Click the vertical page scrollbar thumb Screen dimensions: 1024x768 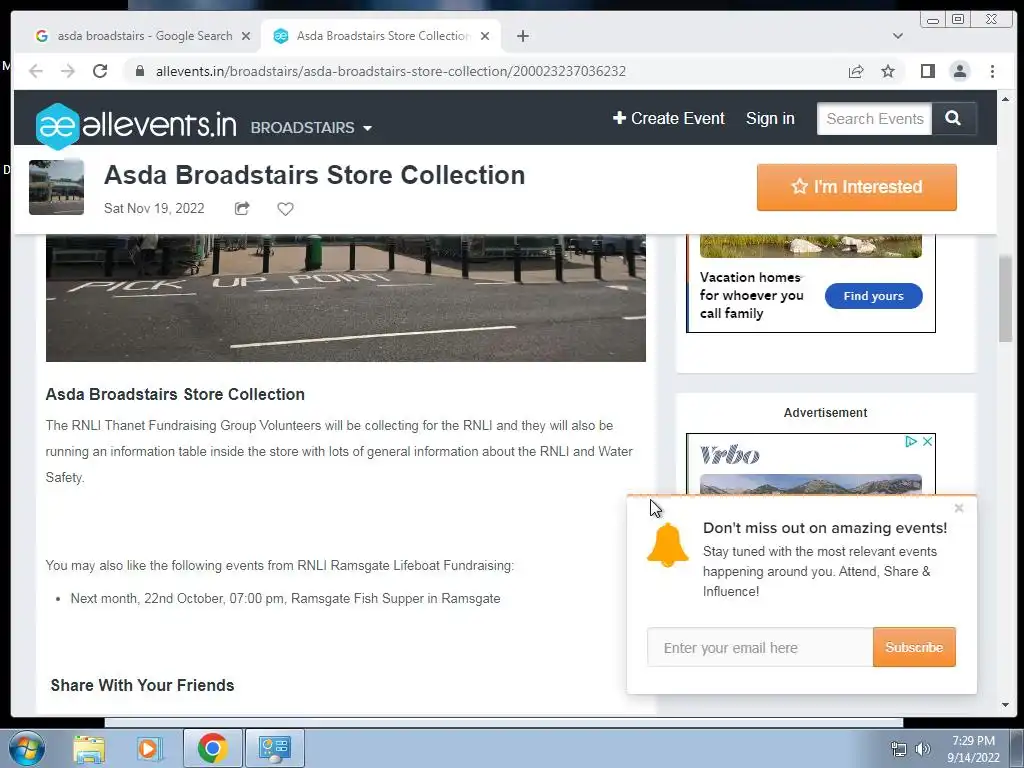[x=1005, y=298]
